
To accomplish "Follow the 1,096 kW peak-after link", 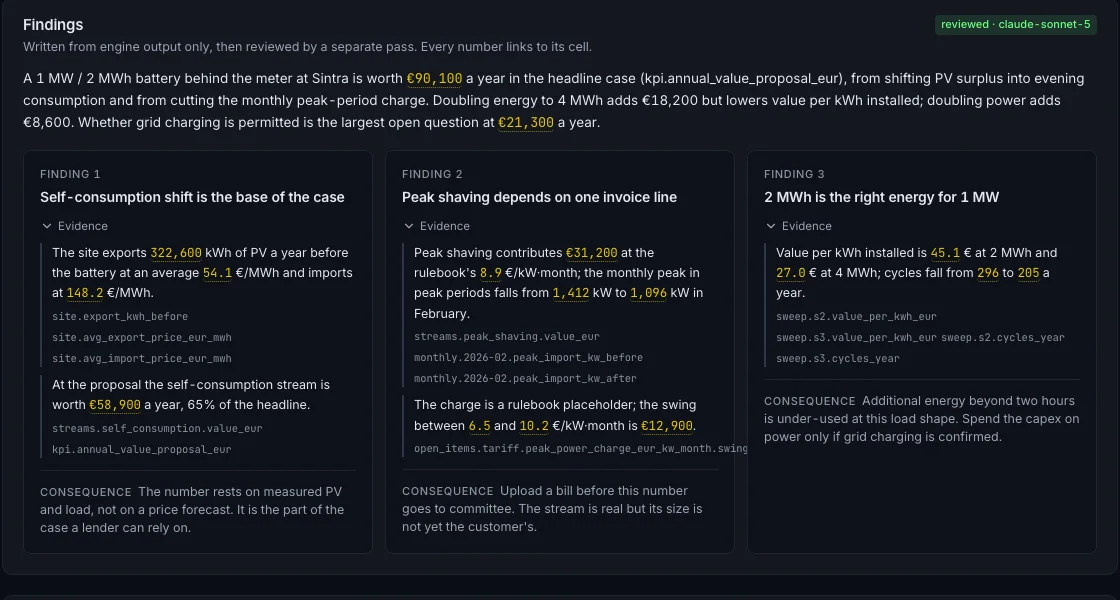I will (648, 293).
